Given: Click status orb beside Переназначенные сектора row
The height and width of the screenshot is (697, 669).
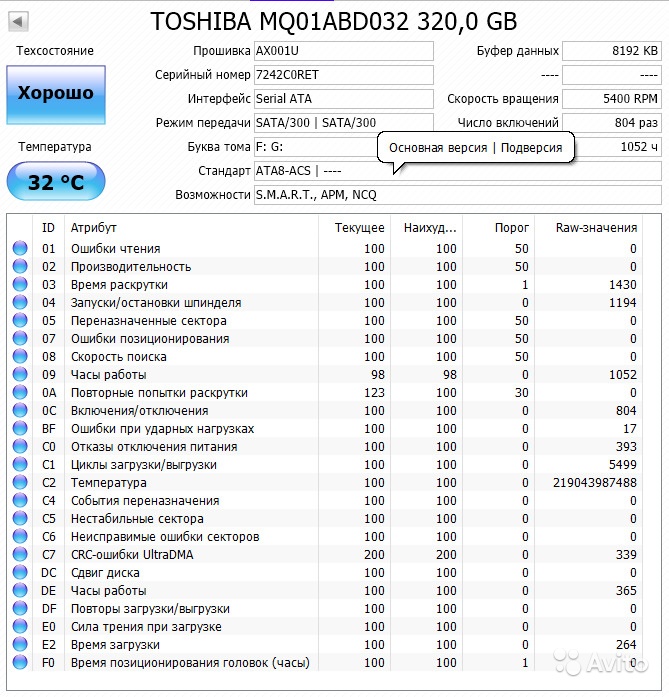Looking at the screenshot, I should tap(20, 320).
